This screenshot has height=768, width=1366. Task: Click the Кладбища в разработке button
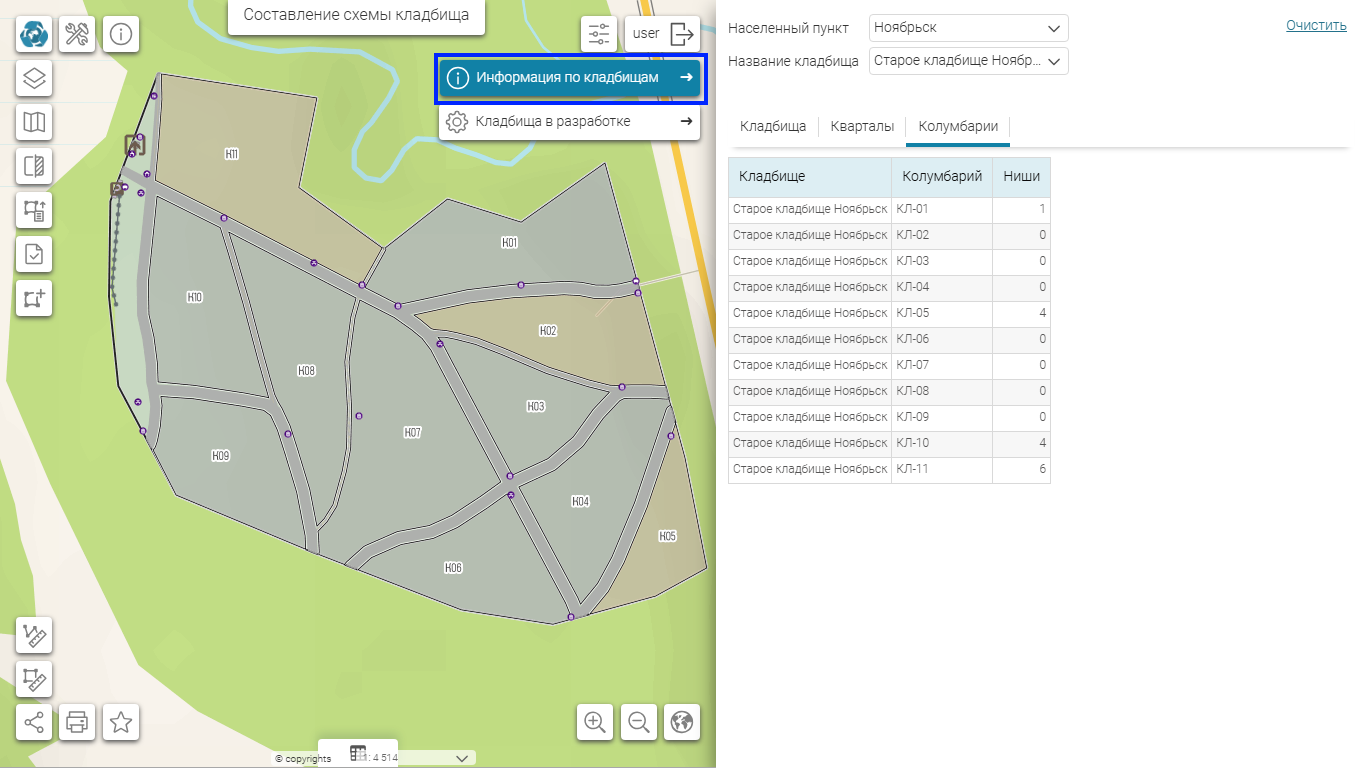tap(568, 121)
